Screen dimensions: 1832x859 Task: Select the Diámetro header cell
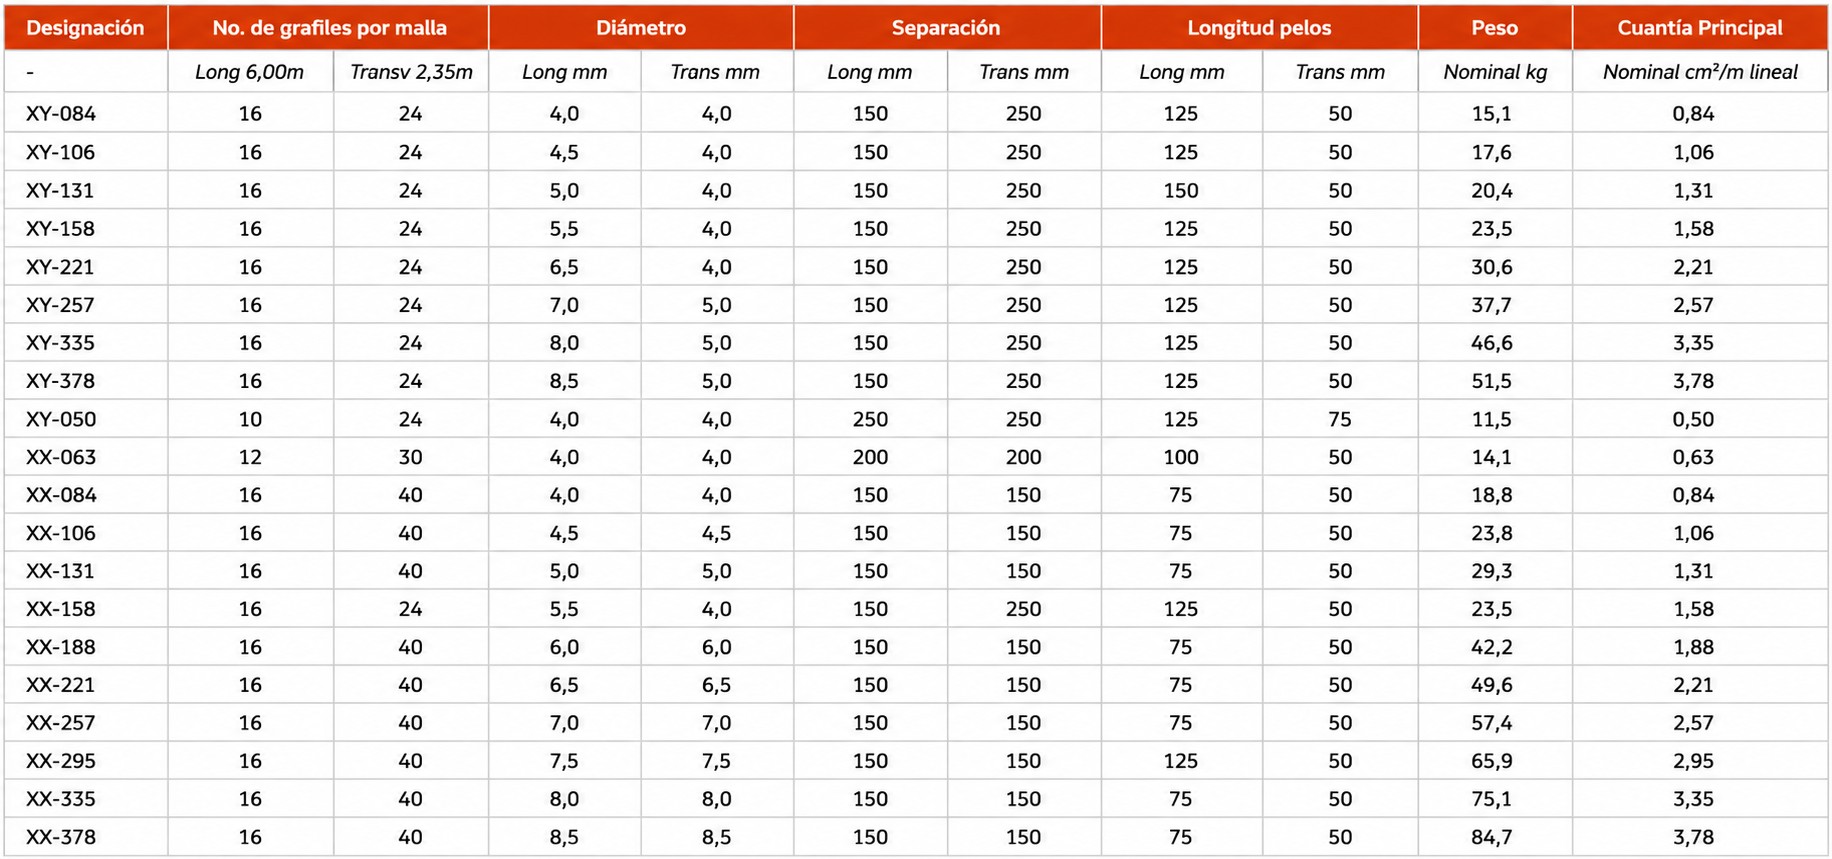[641, 28]
